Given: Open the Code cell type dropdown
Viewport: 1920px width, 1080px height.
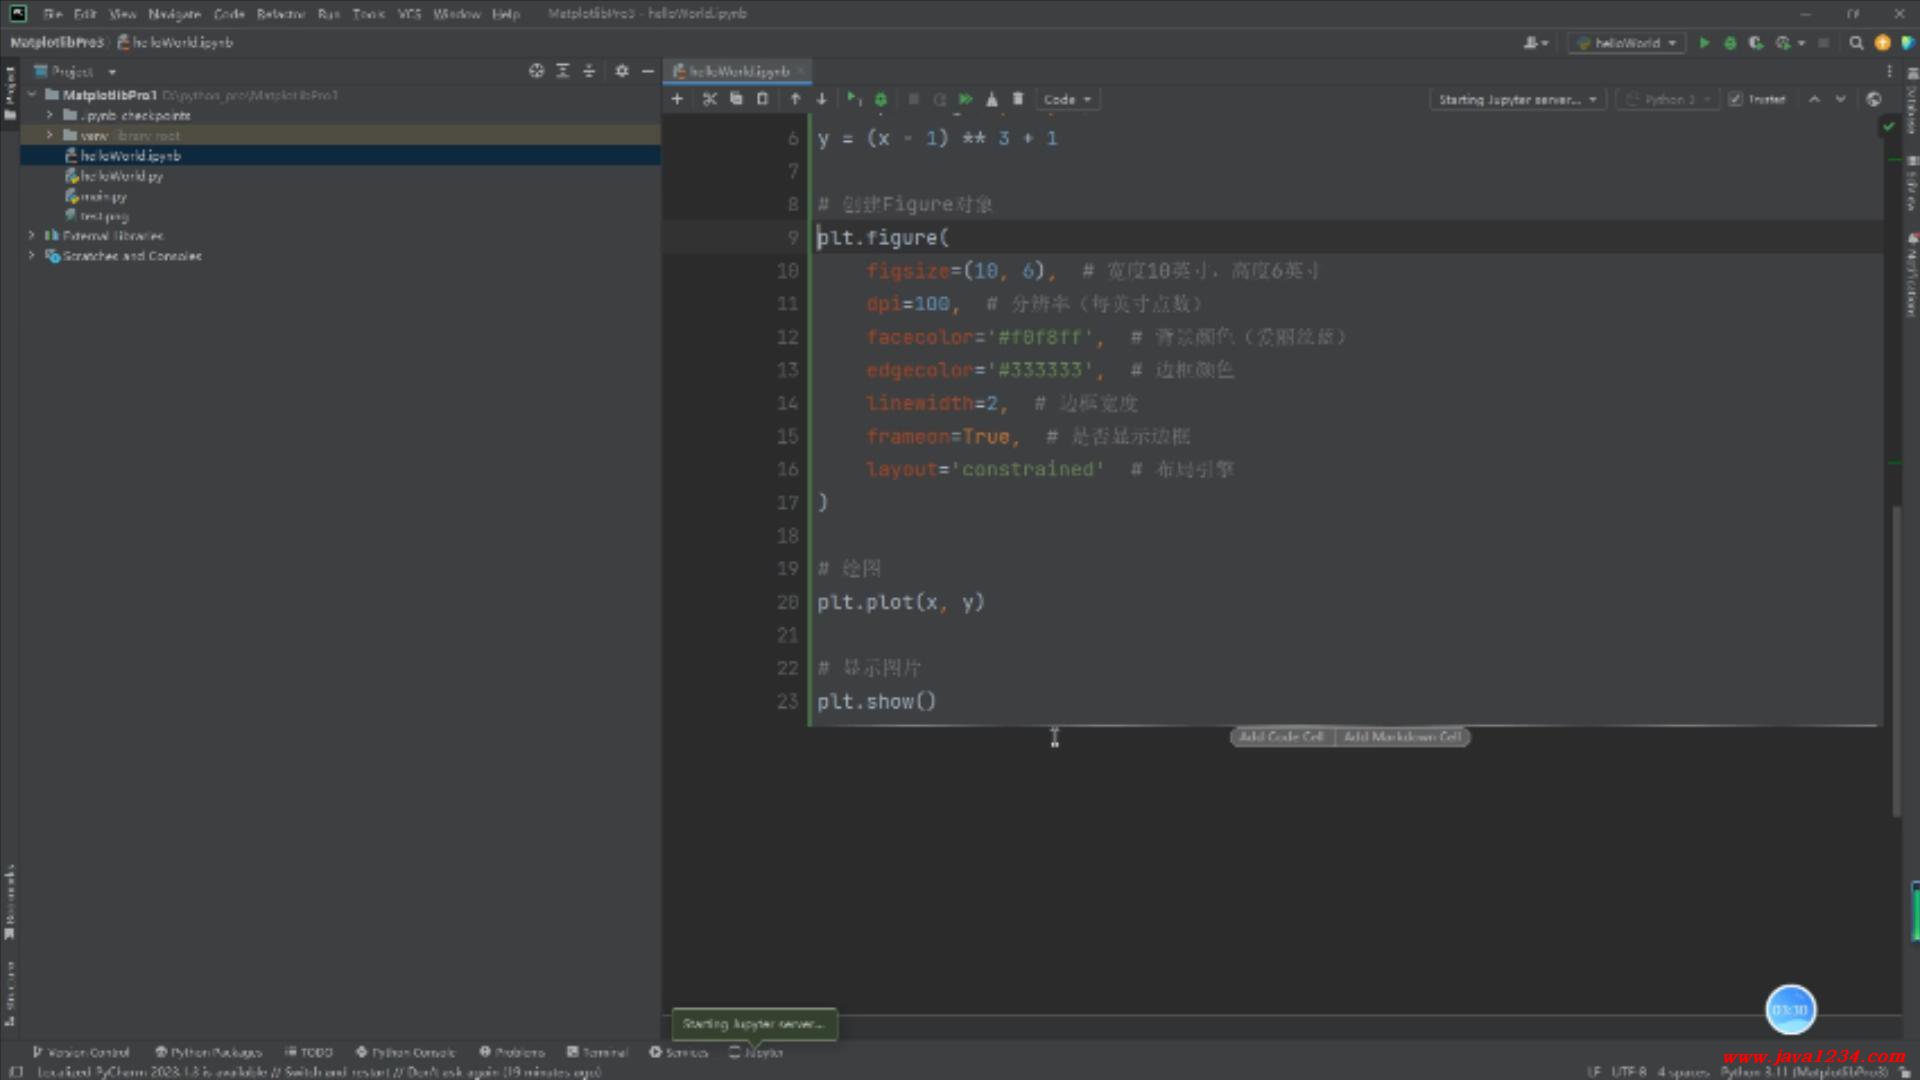Looking at the screenshot, I should 1067,99.
